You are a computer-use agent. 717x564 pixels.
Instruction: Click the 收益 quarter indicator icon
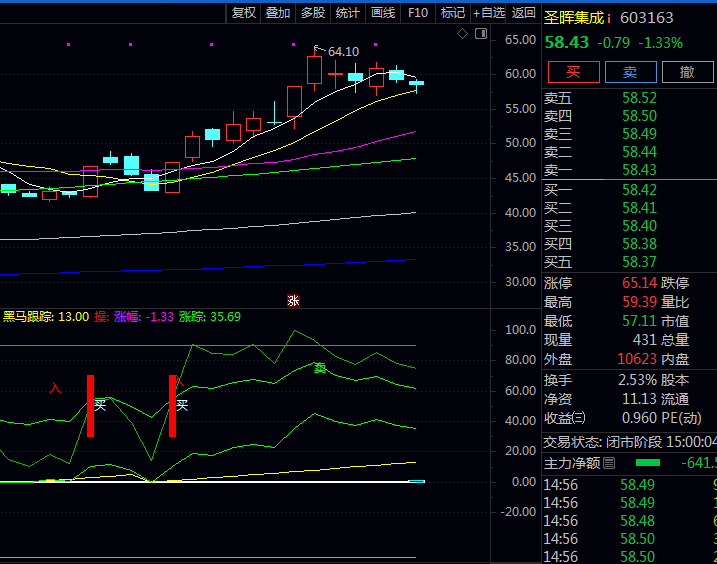(x=579, y=418)
